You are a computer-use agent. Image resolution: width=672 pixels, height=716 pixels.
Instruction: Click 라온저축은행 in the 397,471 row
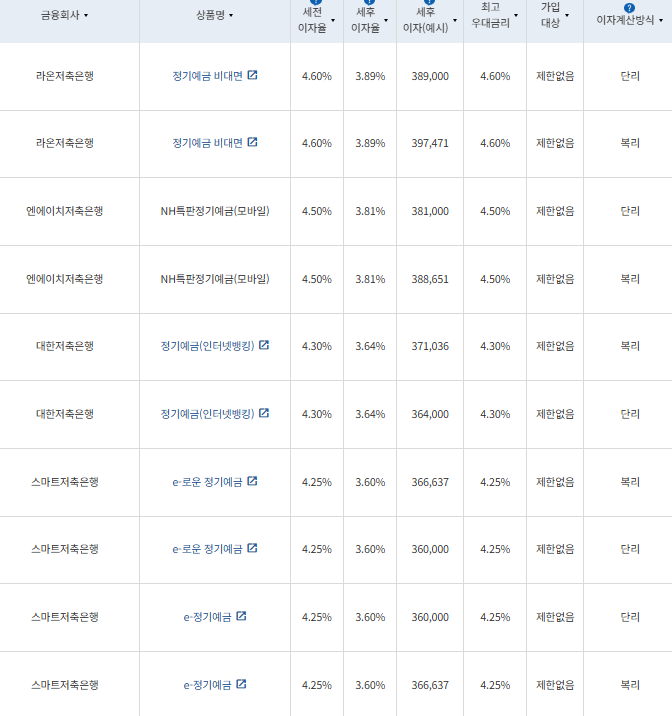point(65,143)
